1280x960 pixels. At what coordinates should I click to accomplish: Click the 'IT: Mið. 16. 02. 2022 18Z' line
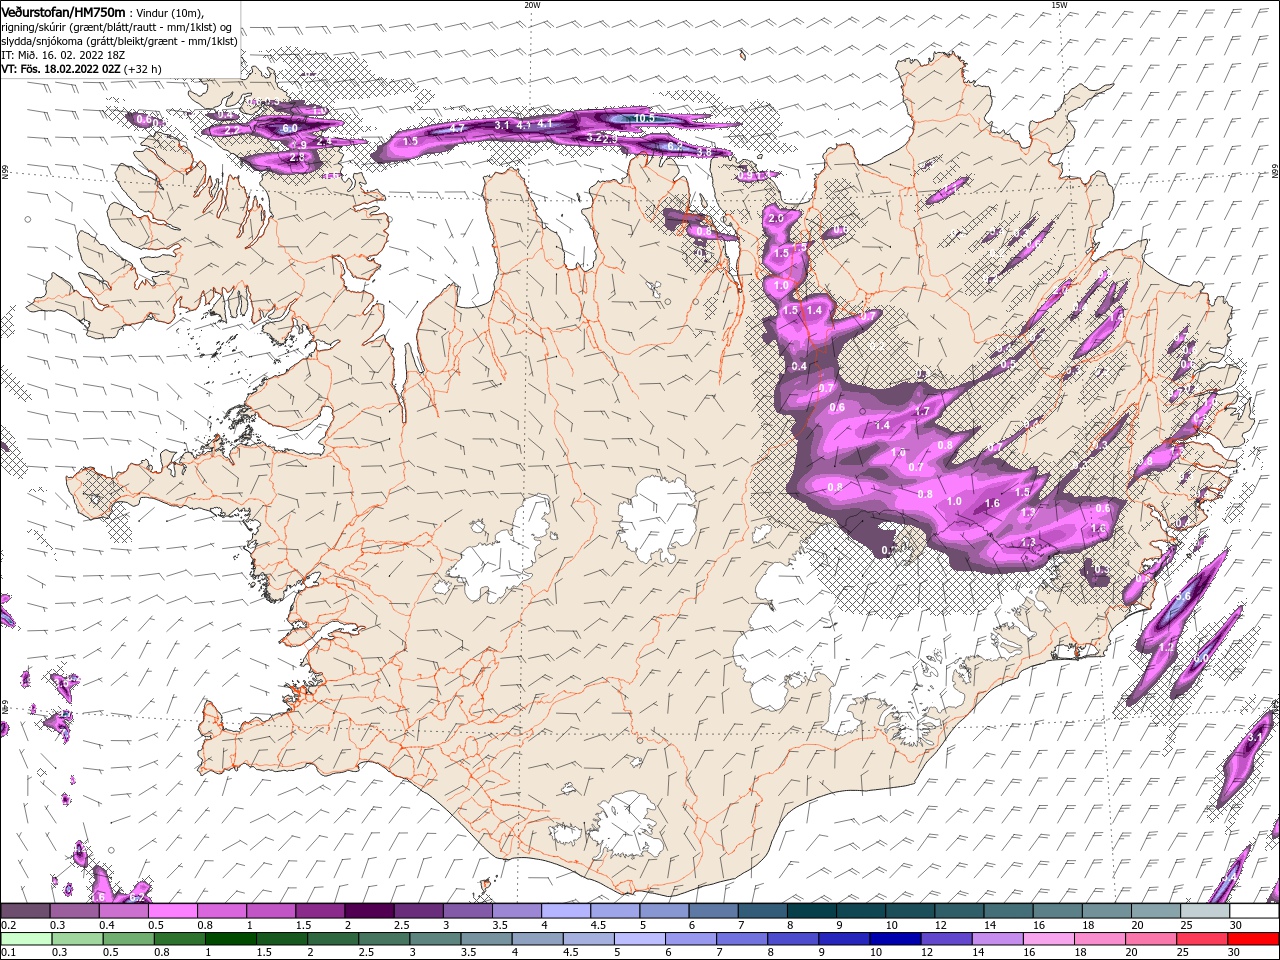point(64,55)
